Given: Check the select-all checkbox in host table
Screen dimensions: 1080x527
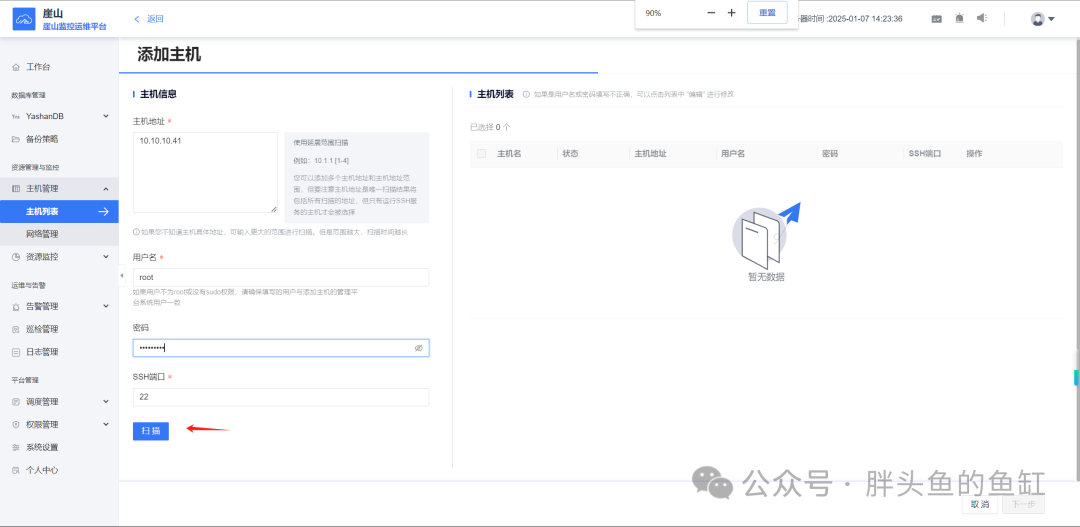Looking at the screenshot, I should 481,154.
